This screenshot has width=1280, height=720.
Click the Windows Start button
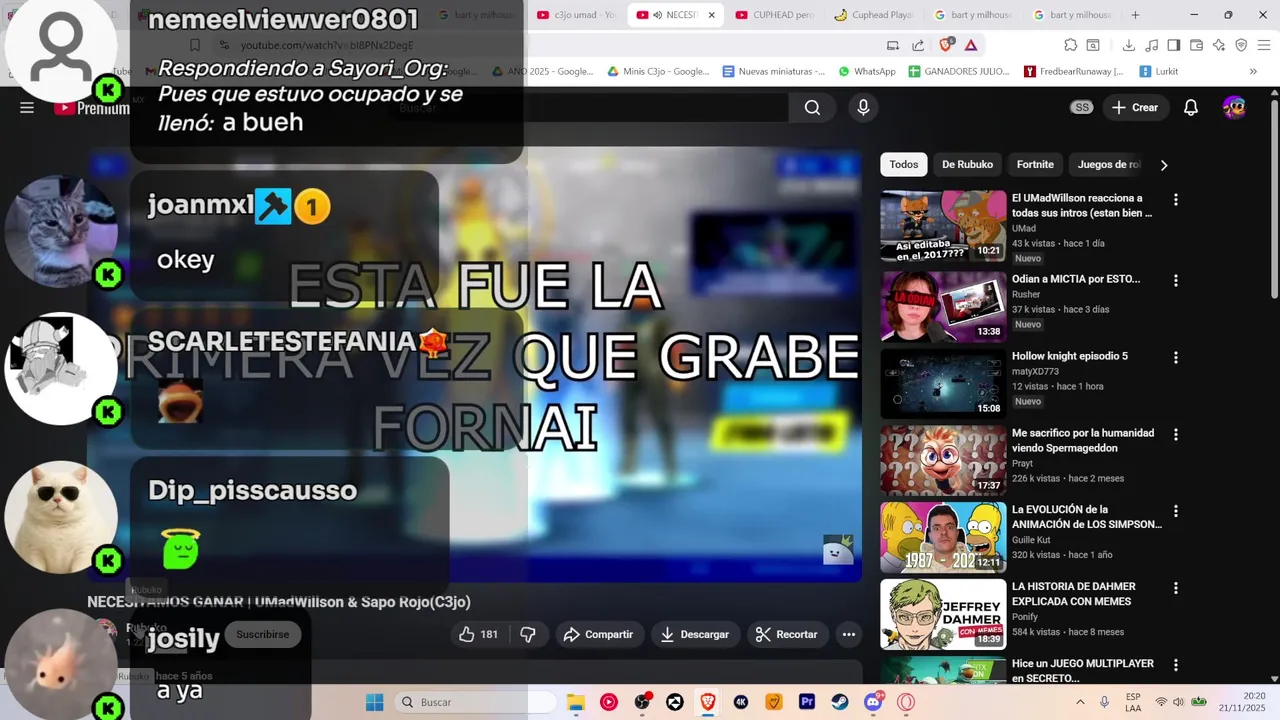coord(374,702)
